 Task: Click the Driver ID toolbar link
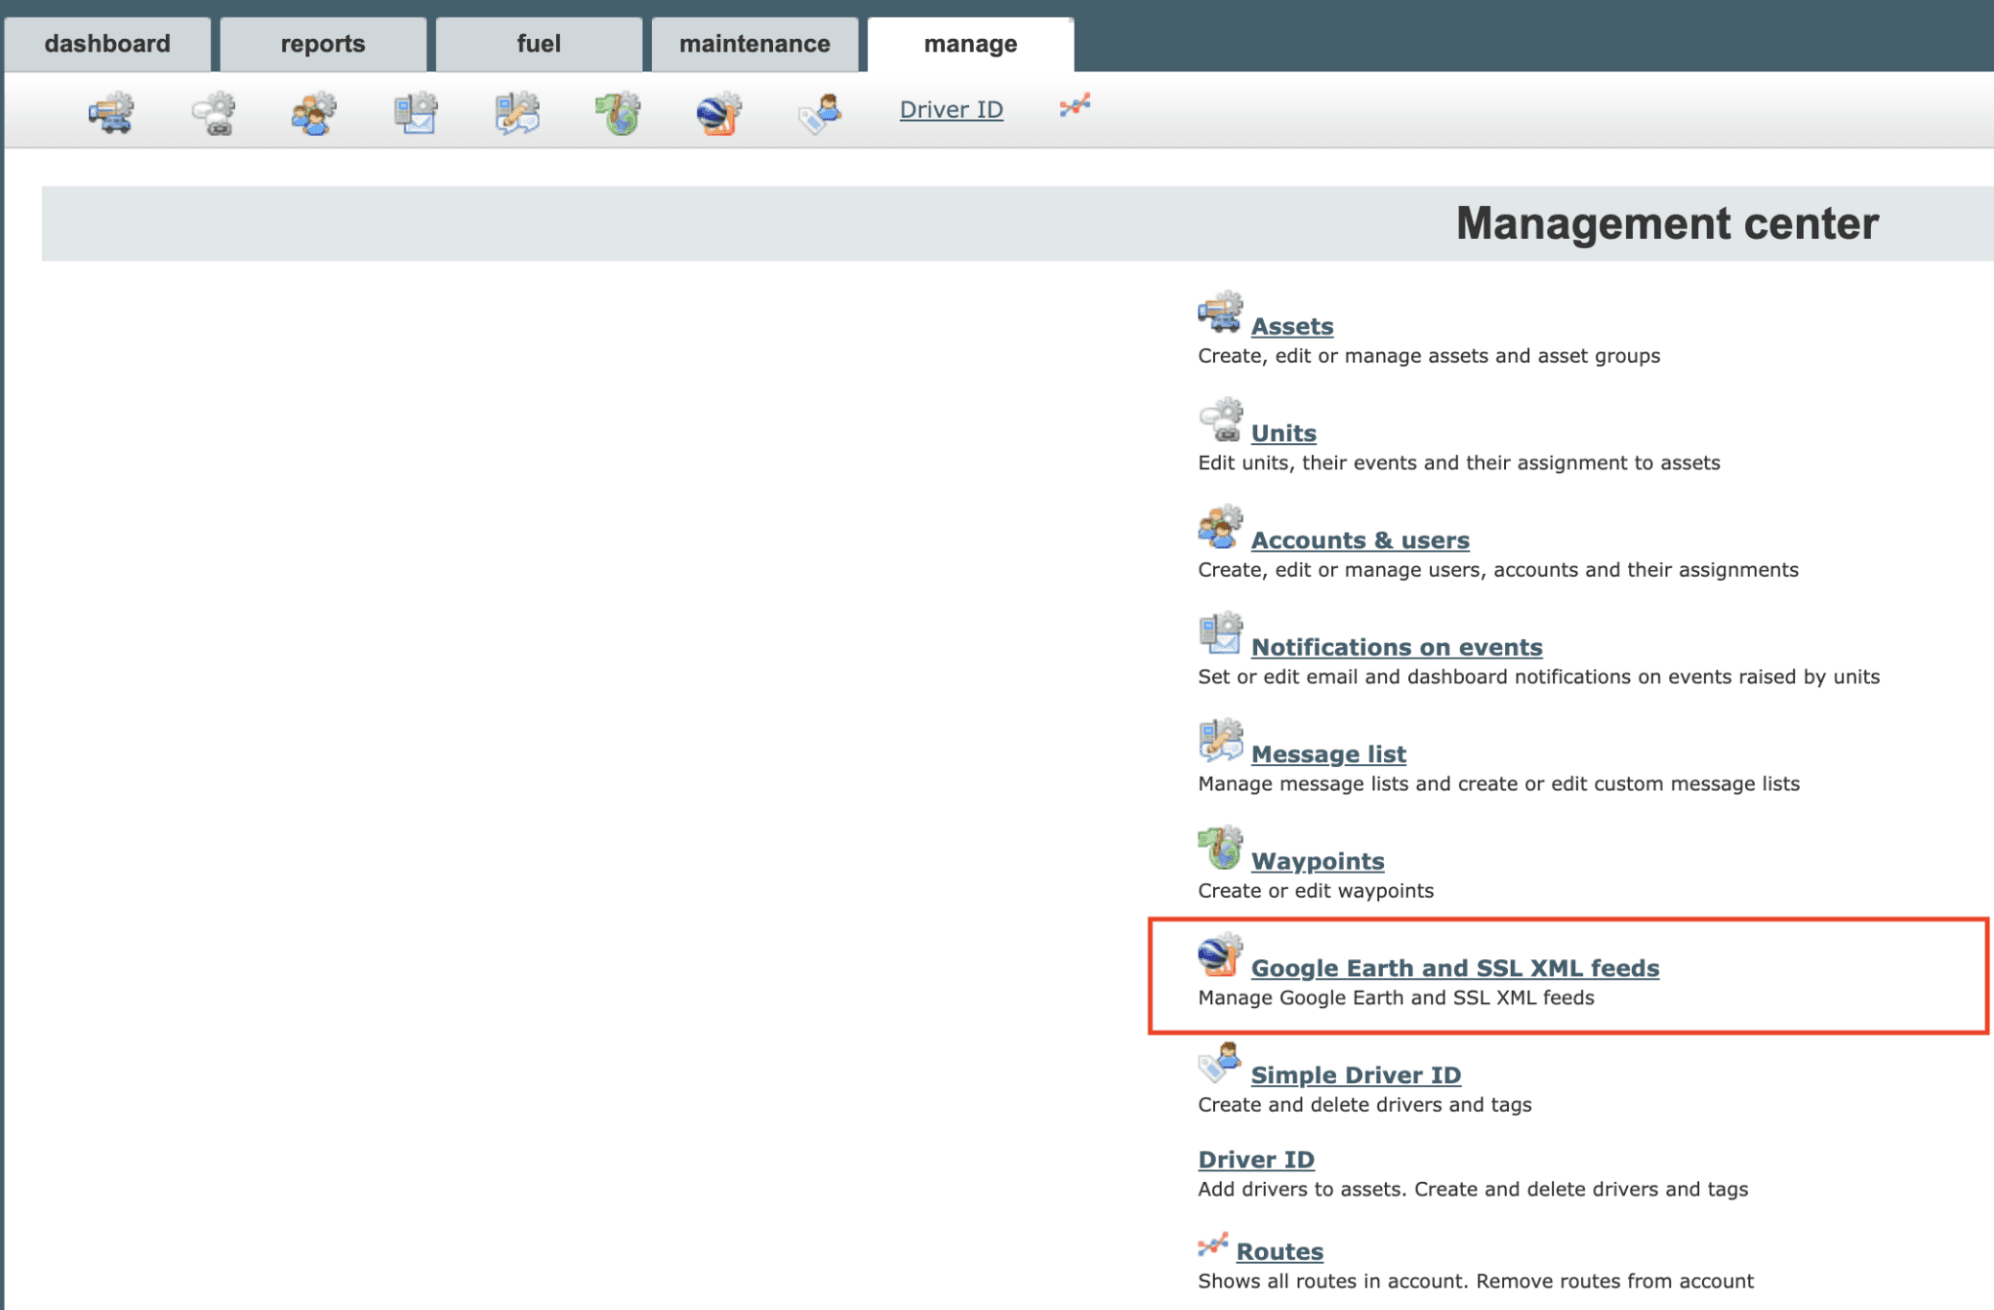click(x=950, y=109)
